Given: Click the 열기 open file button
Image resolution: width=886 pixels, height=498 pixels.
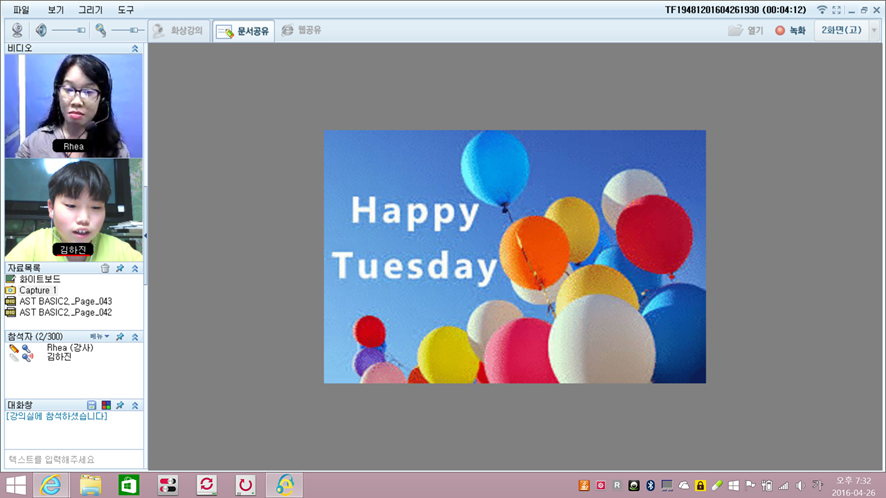Looking at the screenshot, I should [746, 31].
